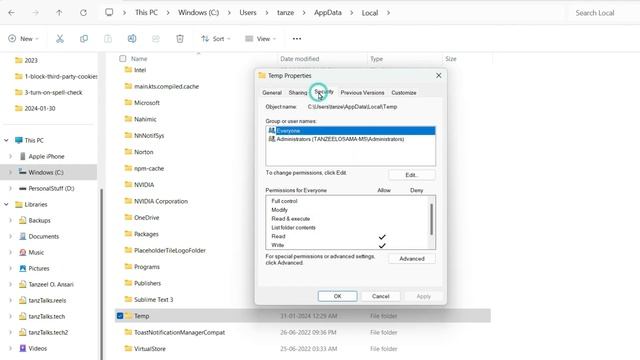Image resolution: width=640 pixels, height=360 pixels.
Task: Click the Cut scissors icon
Action: 60,39
